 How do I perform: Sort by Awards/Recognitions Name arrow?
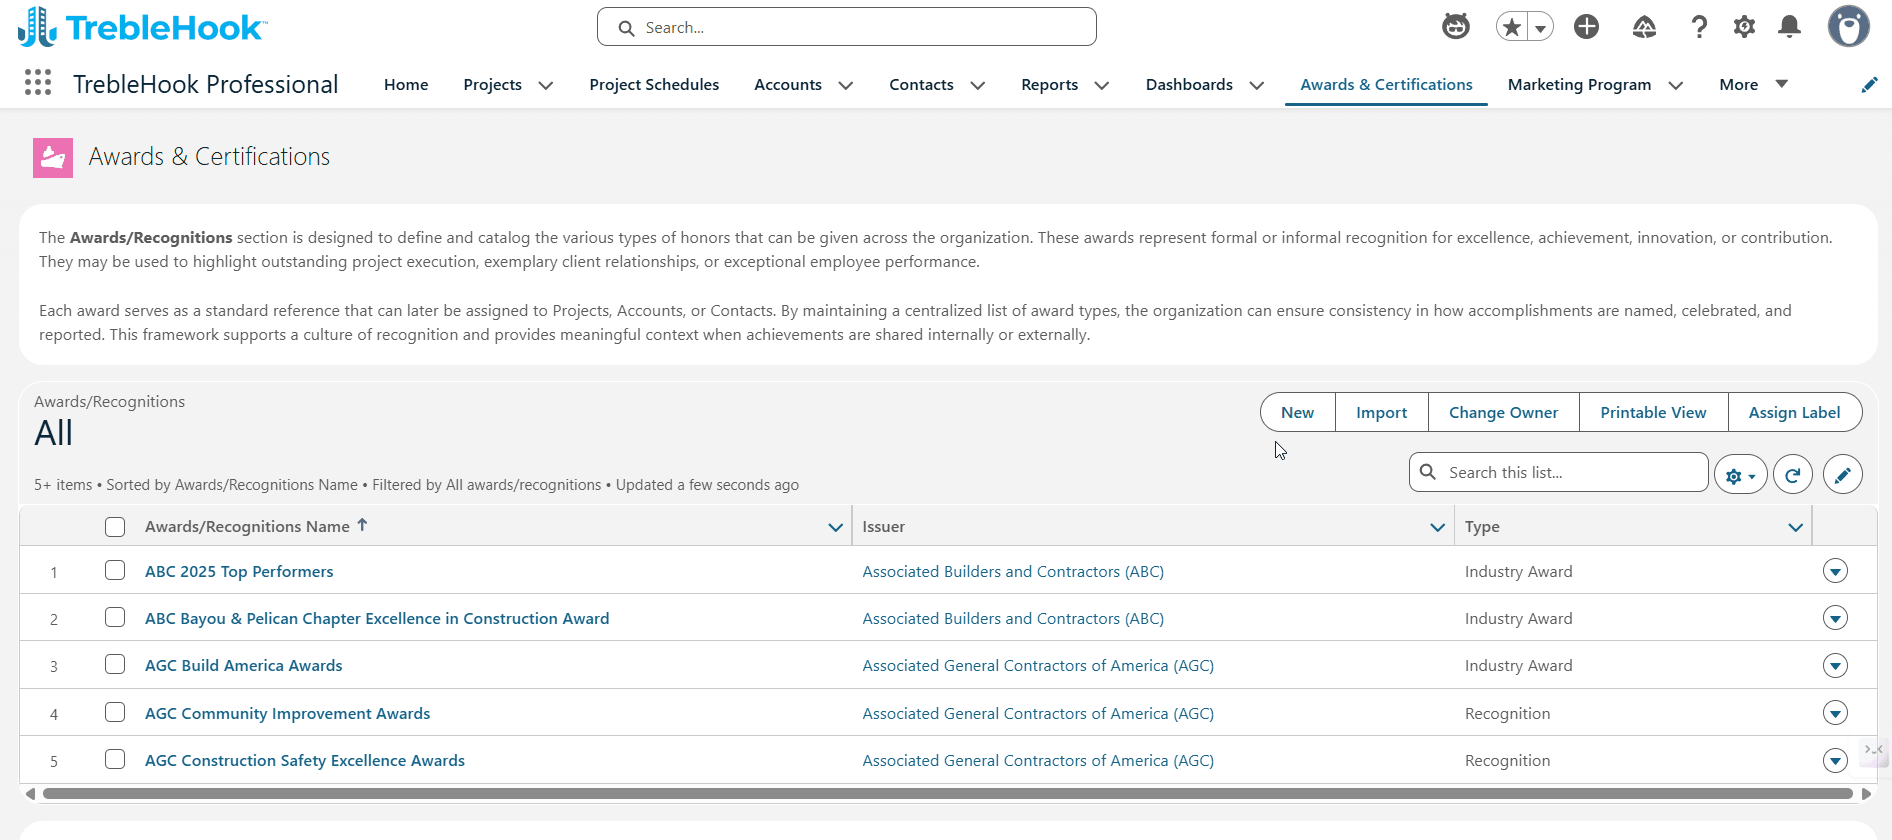(362, 525)
